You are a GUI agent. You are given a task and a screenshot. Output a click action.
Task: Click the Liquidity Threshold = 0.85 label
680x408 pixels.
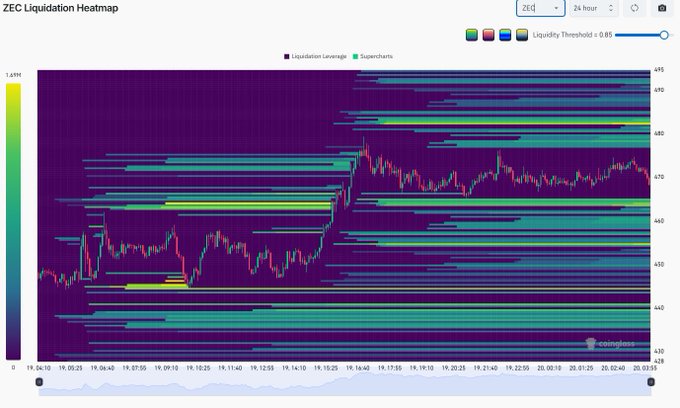[572, 35]
